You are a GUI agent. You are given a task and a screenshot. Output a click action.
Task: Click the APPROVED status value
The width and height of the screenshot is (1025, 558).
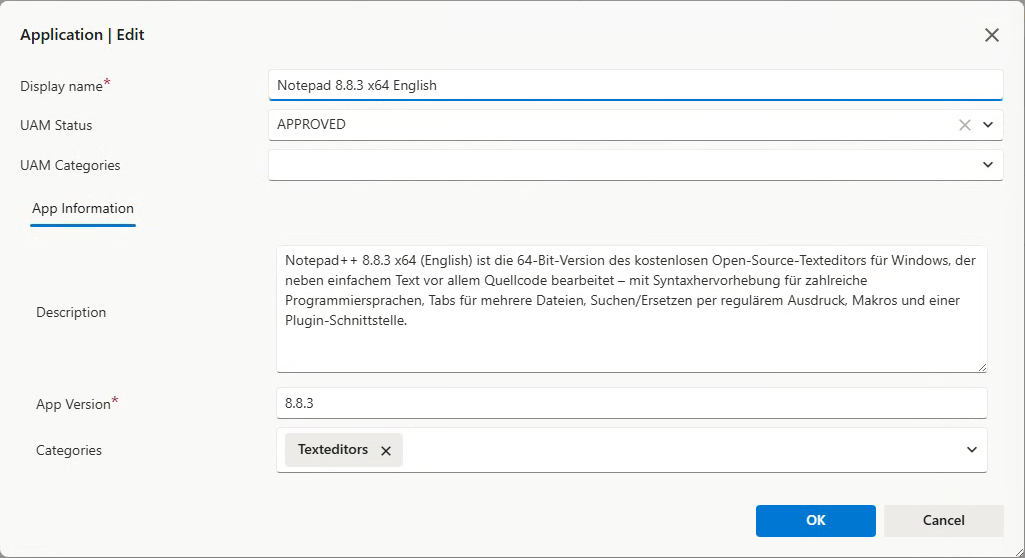311,124
